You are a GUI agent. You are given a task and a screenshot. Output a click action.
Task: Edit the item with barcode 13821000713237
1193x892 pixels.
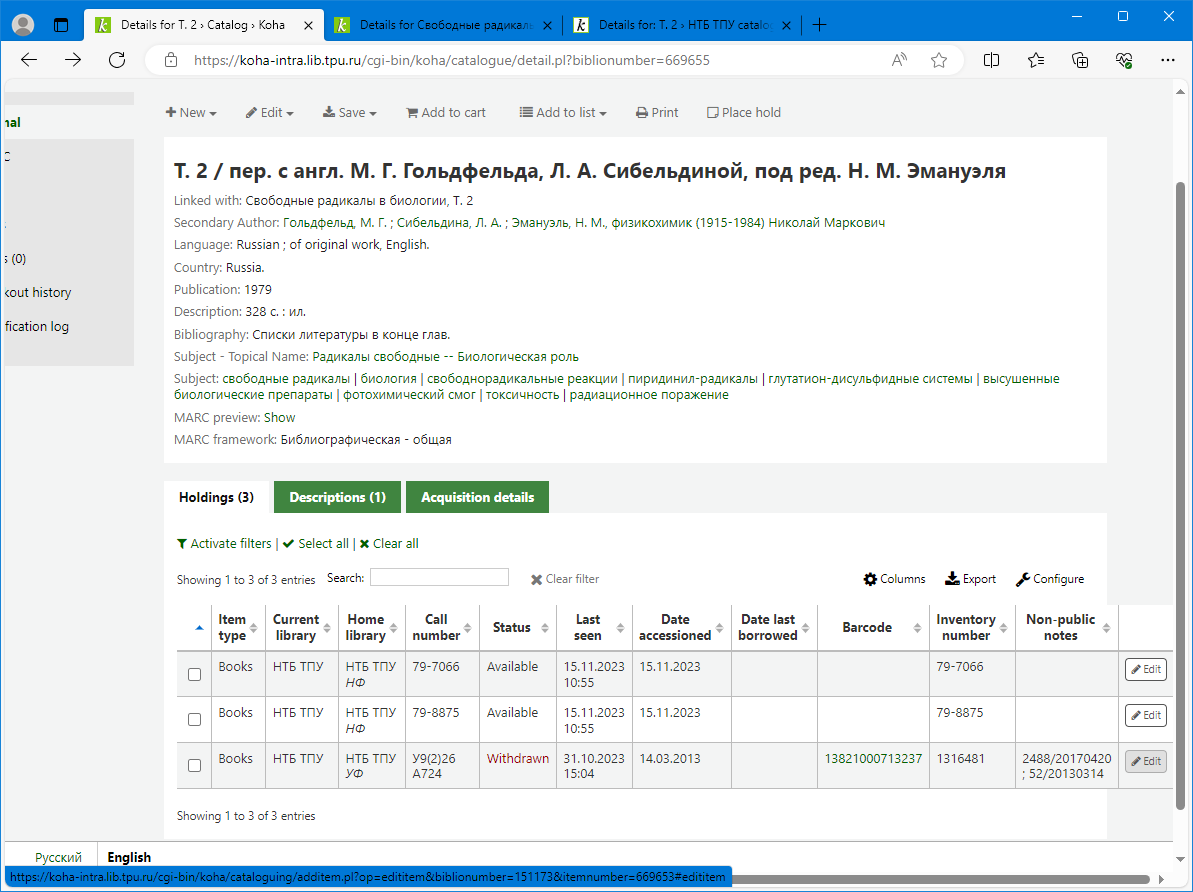click(1145, 762)
